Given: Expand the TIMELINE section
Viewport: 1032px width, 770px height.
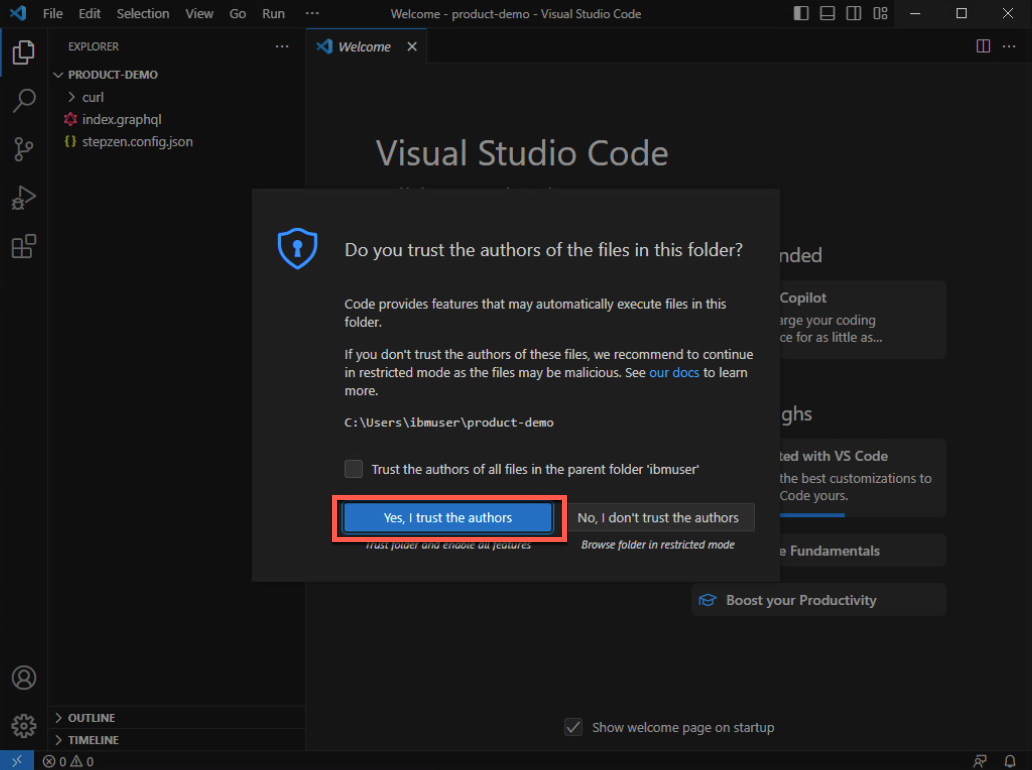Looking at the screenshot, I should tap(92, 740).
